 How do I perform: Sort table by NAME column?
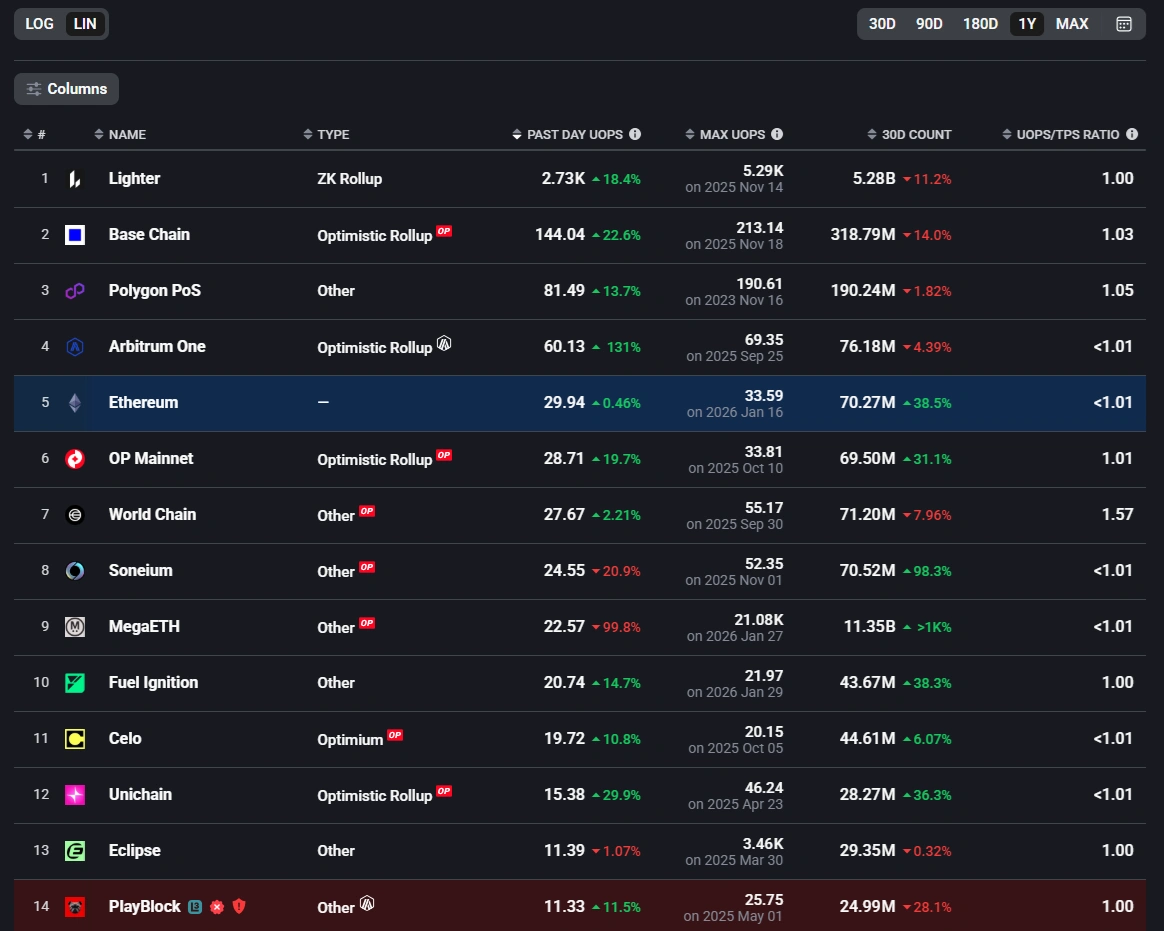point(126,134)
